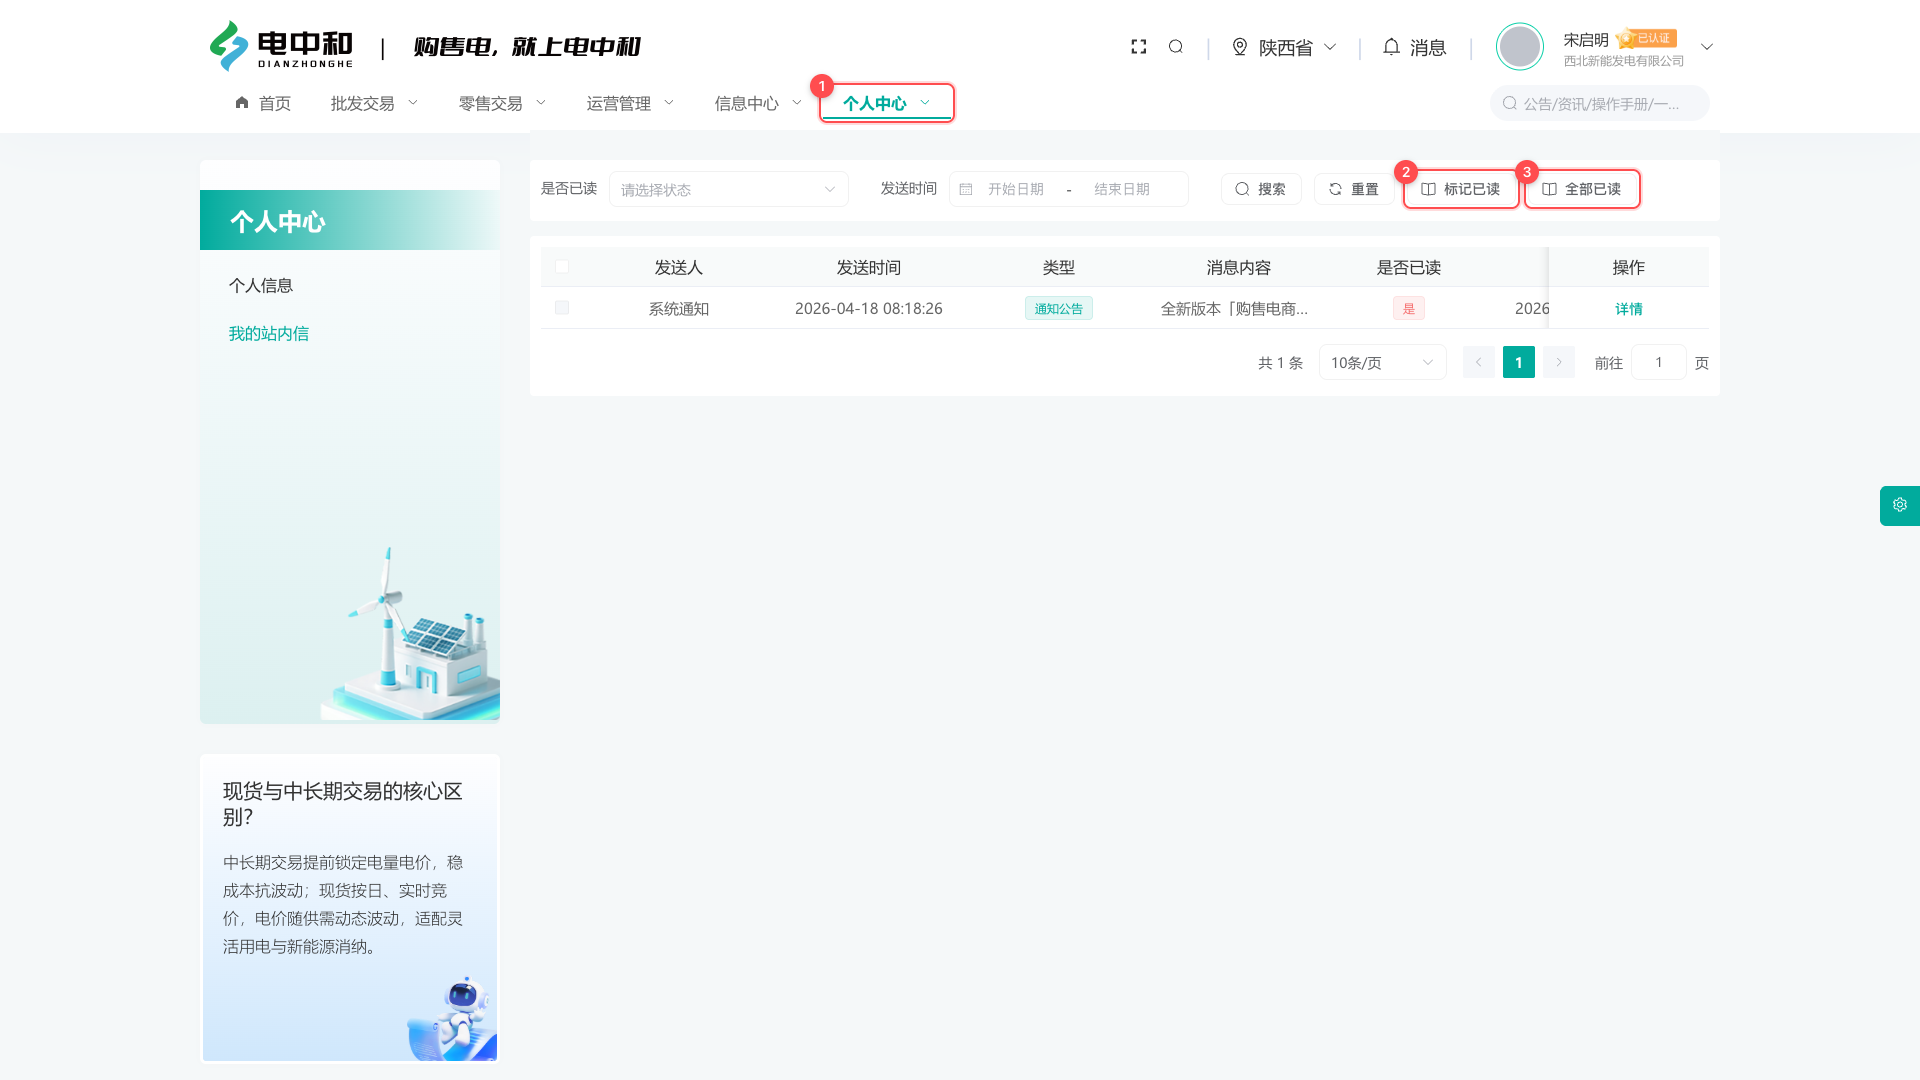Select page 1 in pagination
The height and width of the screenshot is (1080, 1920).
tap(1519, 362)
